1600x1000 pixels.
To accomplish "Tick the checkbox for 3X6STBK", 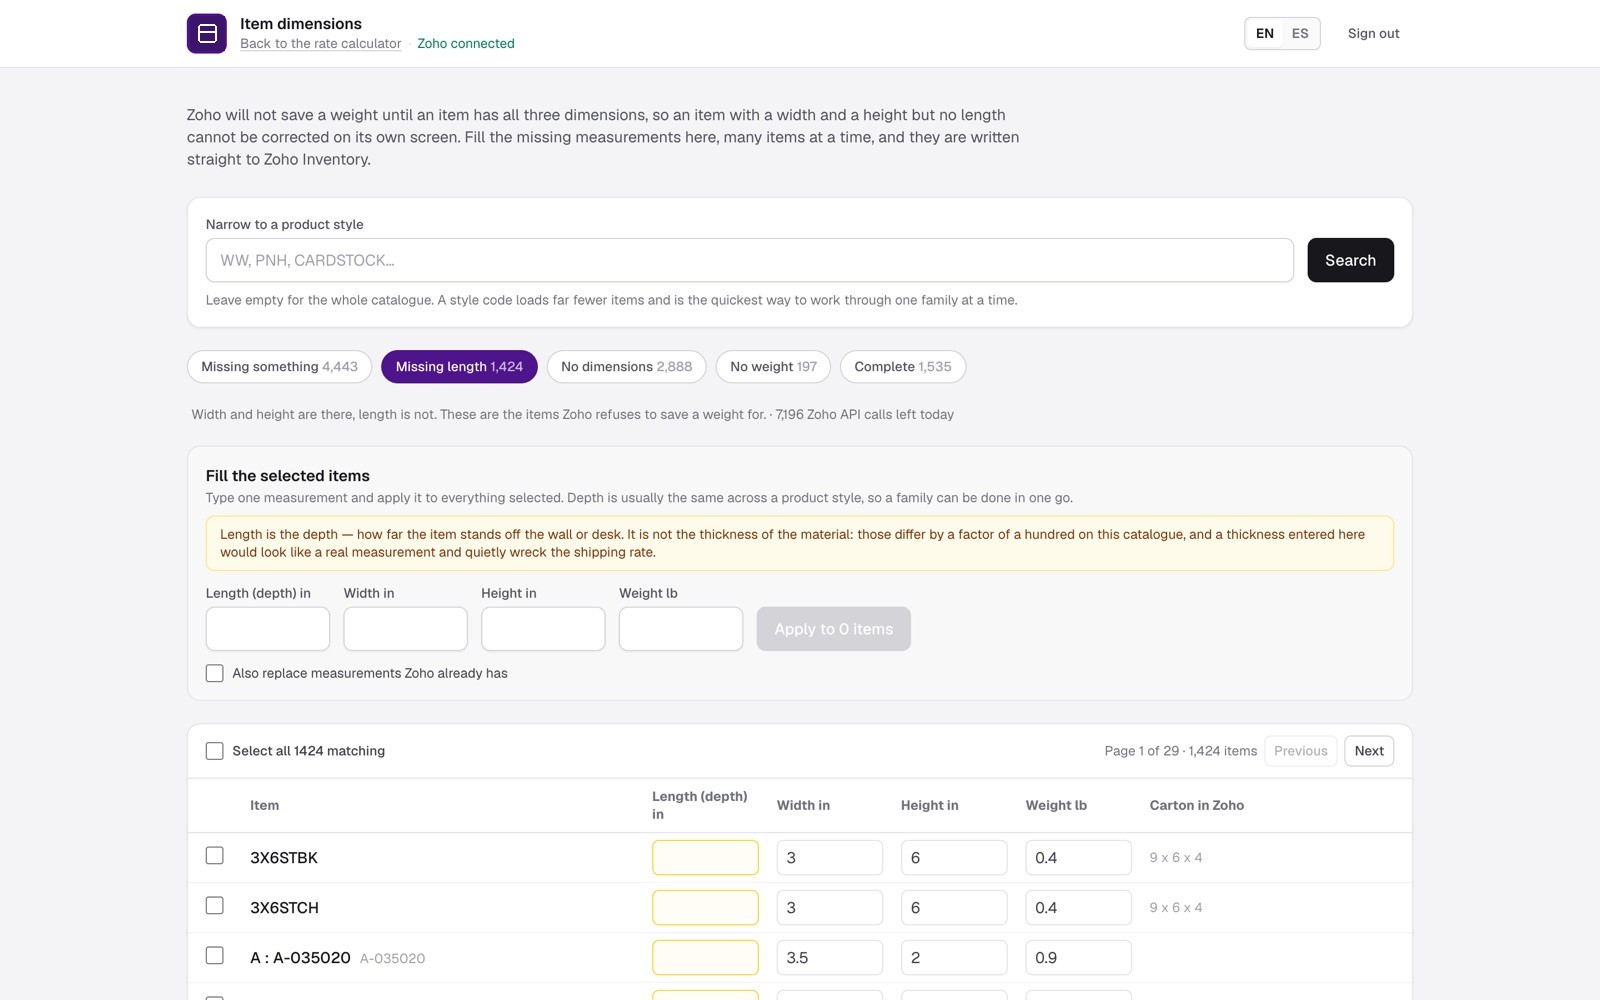I will (x=214, y=855).
